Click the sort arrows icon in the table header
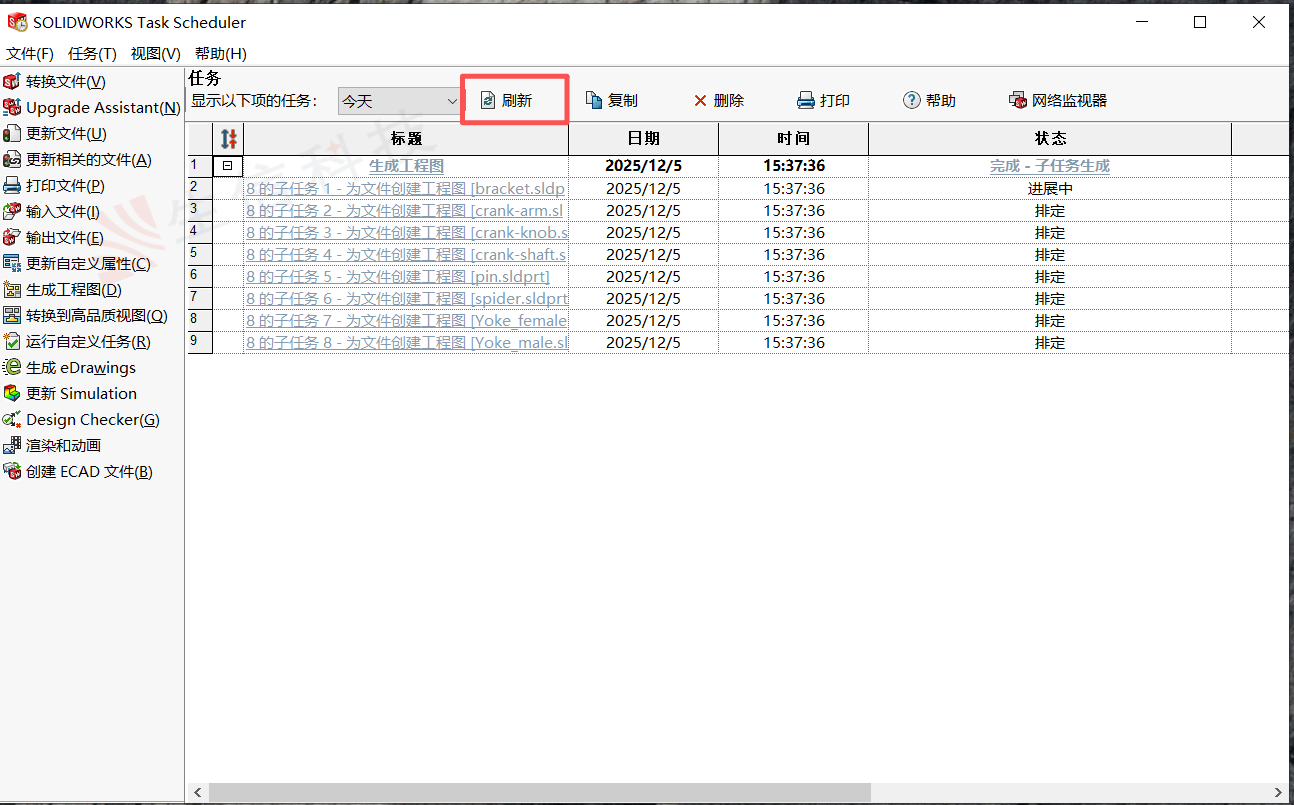Viewport: 1294px width, 805px height. click(x=229, y=139)
